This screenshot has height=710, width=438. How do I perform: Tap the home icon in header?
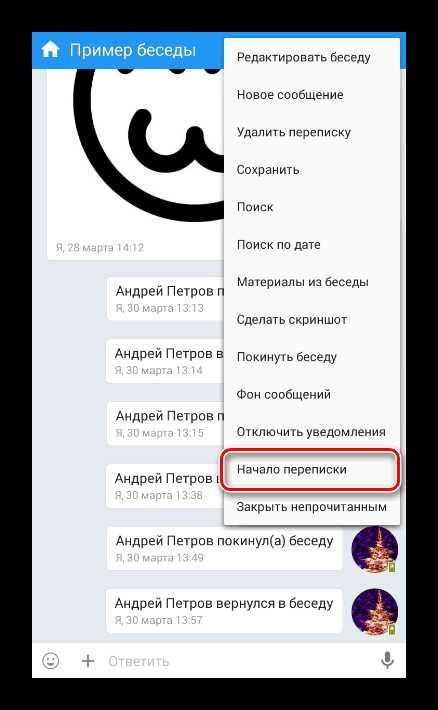(x=50, y=49)
